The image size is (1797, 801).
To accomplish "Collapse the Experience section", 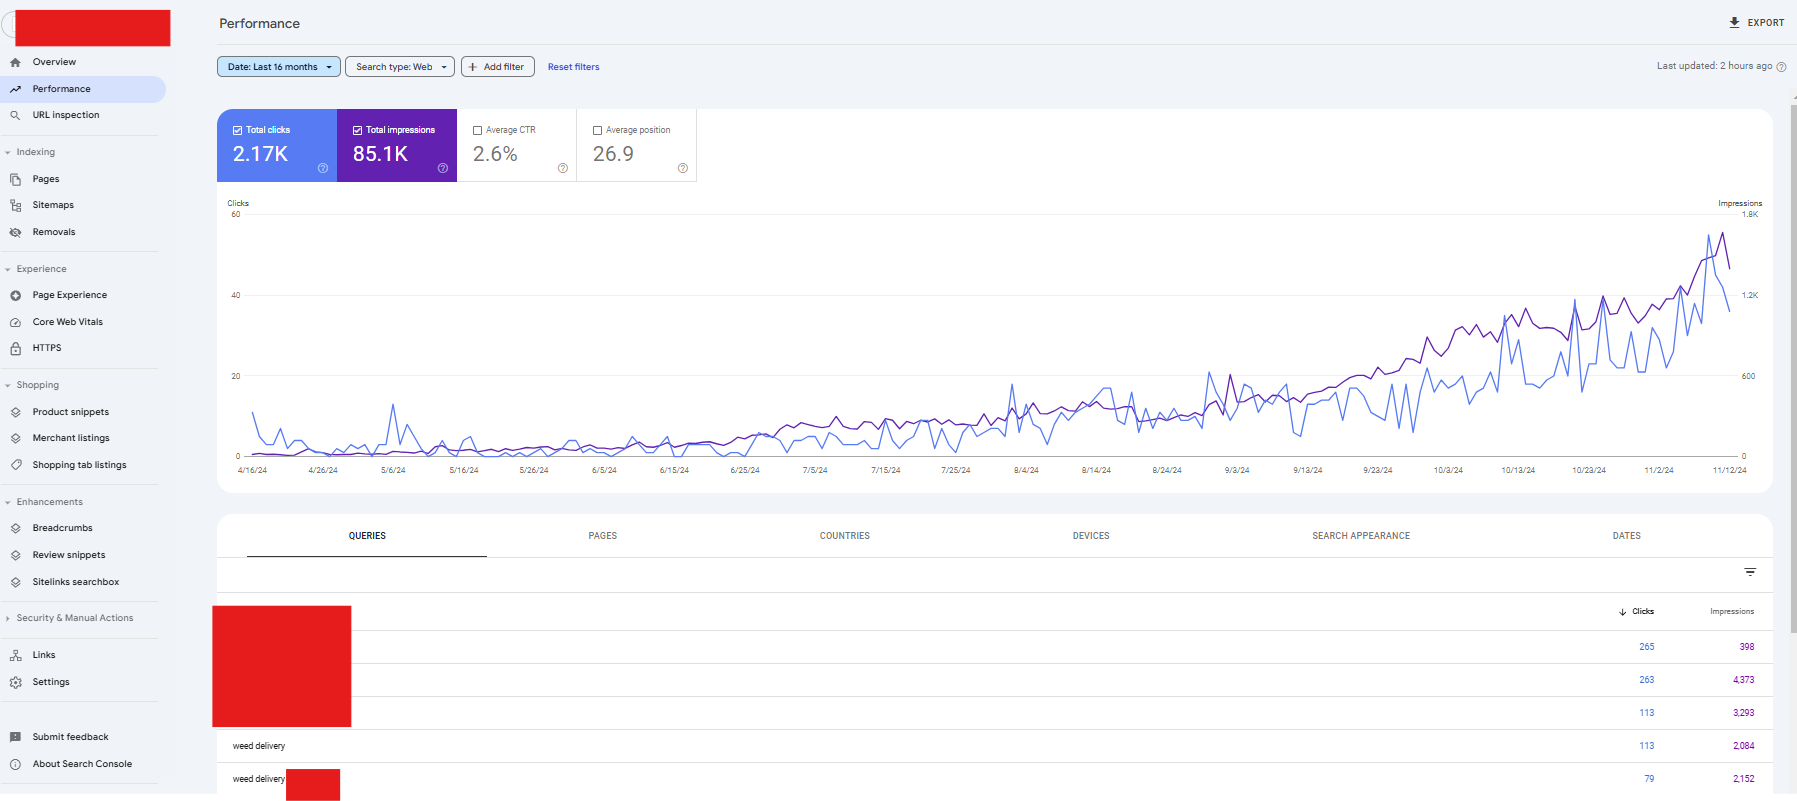I will click(x=8, y=269).
